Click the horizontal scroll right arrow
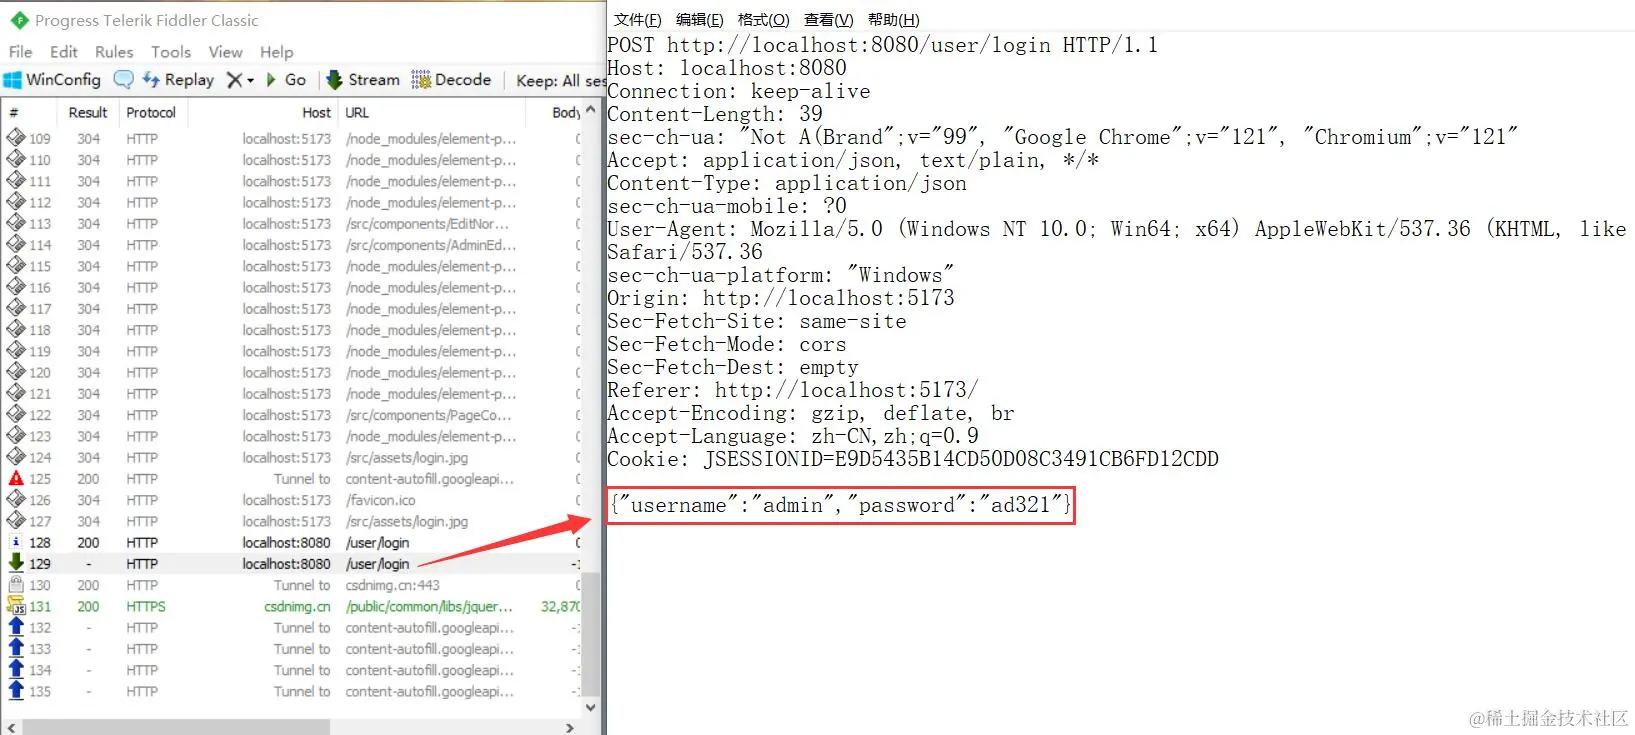Screen dimensions: 1635x735 click(570, 727)
